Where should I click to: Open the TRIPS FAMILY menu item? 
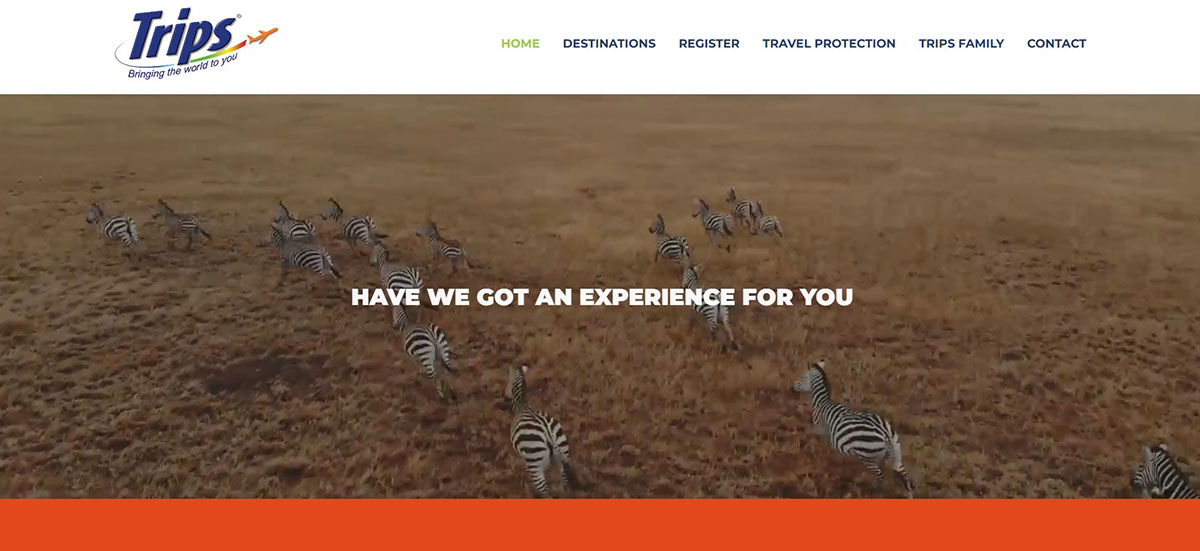[x=961, y=43]
